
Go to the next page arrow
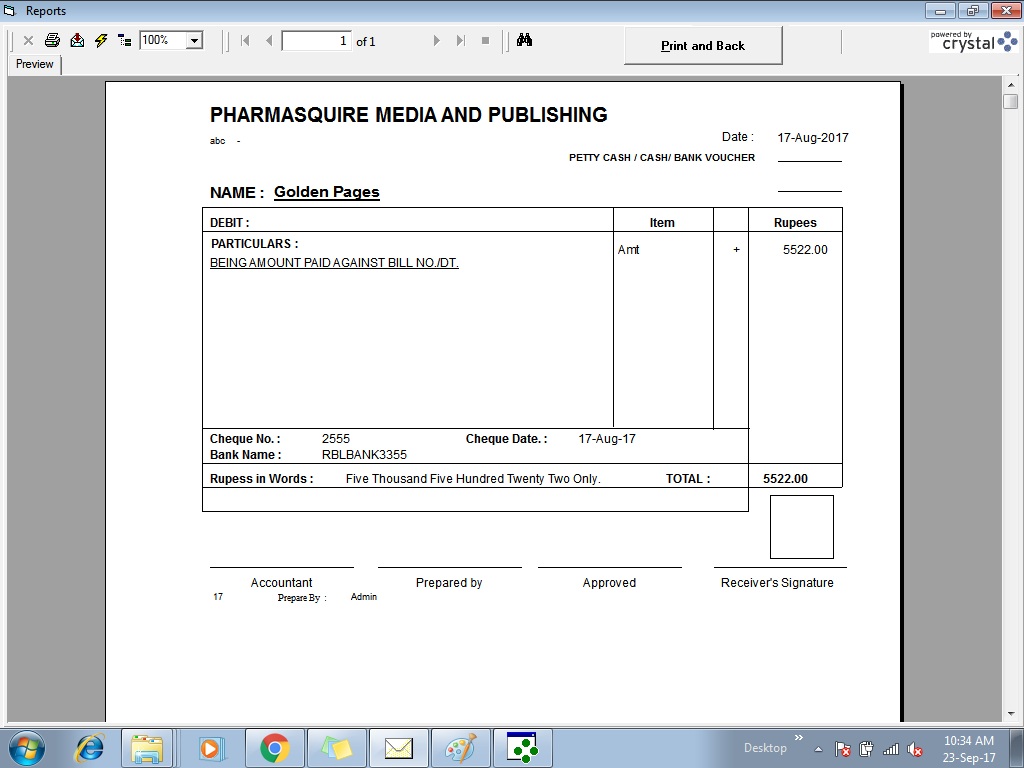point(436,41)
